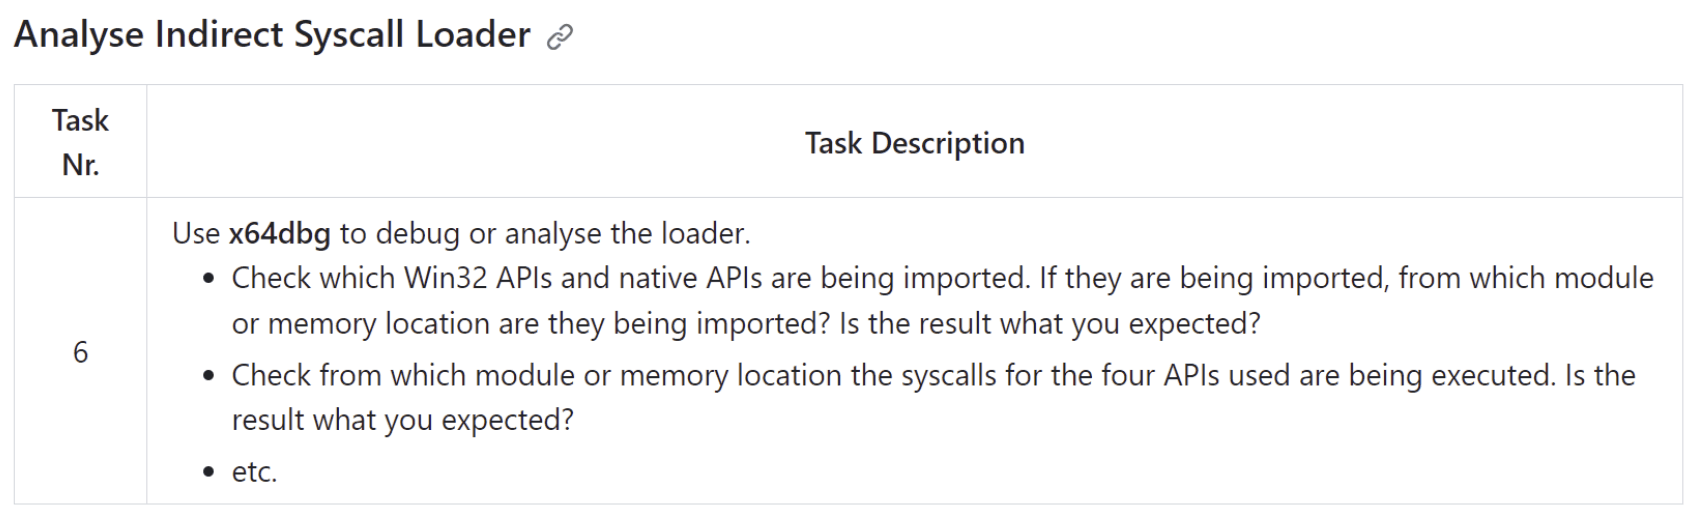This screenshot has height=520, width=1697.
Task: Click the bullet point before 'Check which Win32 APIs'
Action: 208,280
